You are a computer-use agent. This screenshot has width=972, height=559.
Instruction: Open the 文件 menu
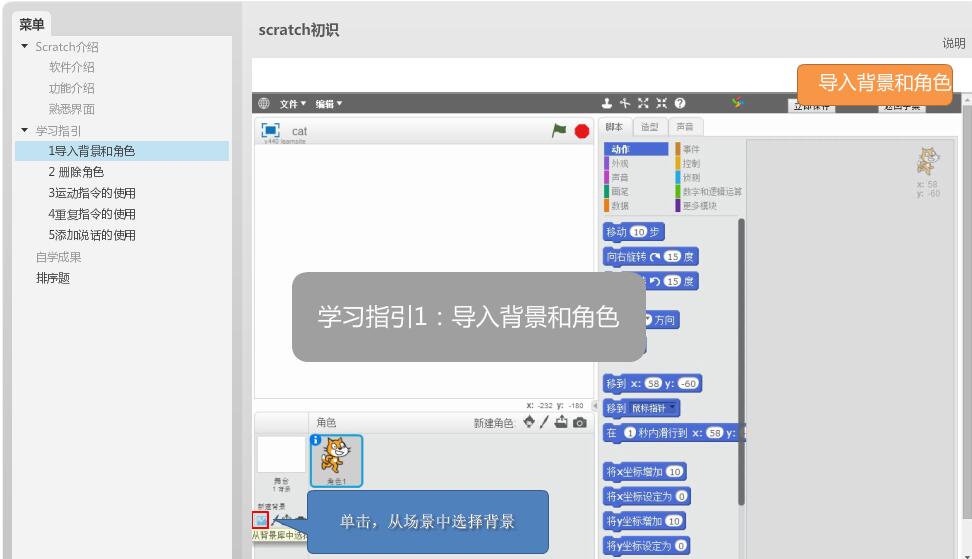(293, 103)
